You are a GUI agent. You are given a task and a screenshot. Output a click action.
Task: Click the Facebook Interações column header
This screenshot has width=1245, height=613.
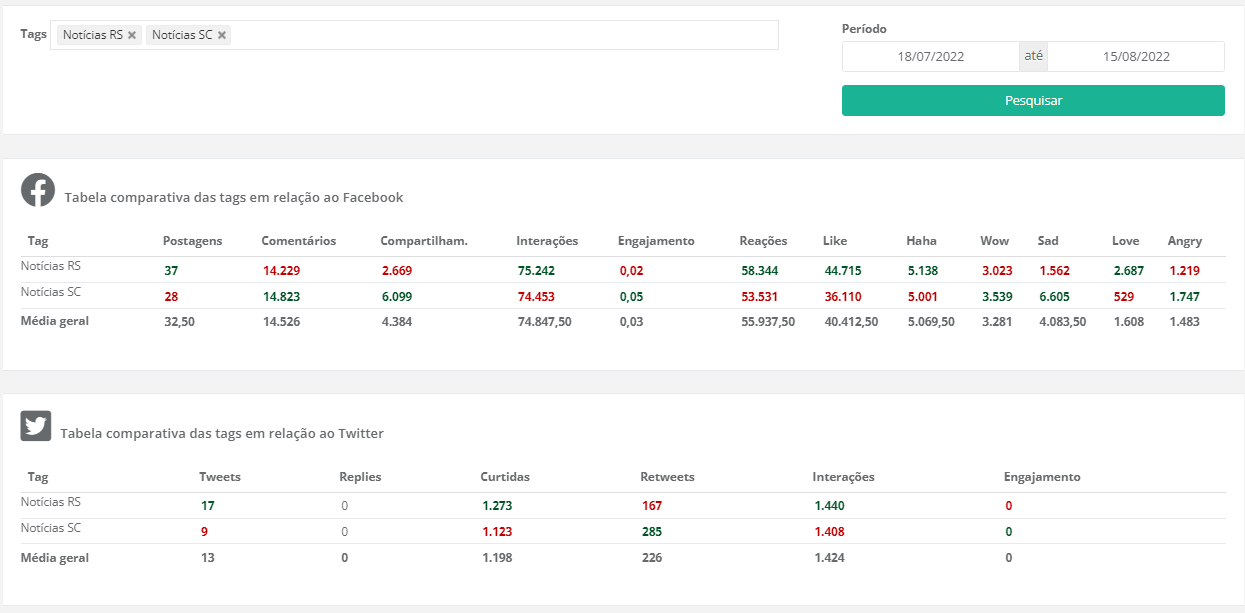(x=547, y=241)
